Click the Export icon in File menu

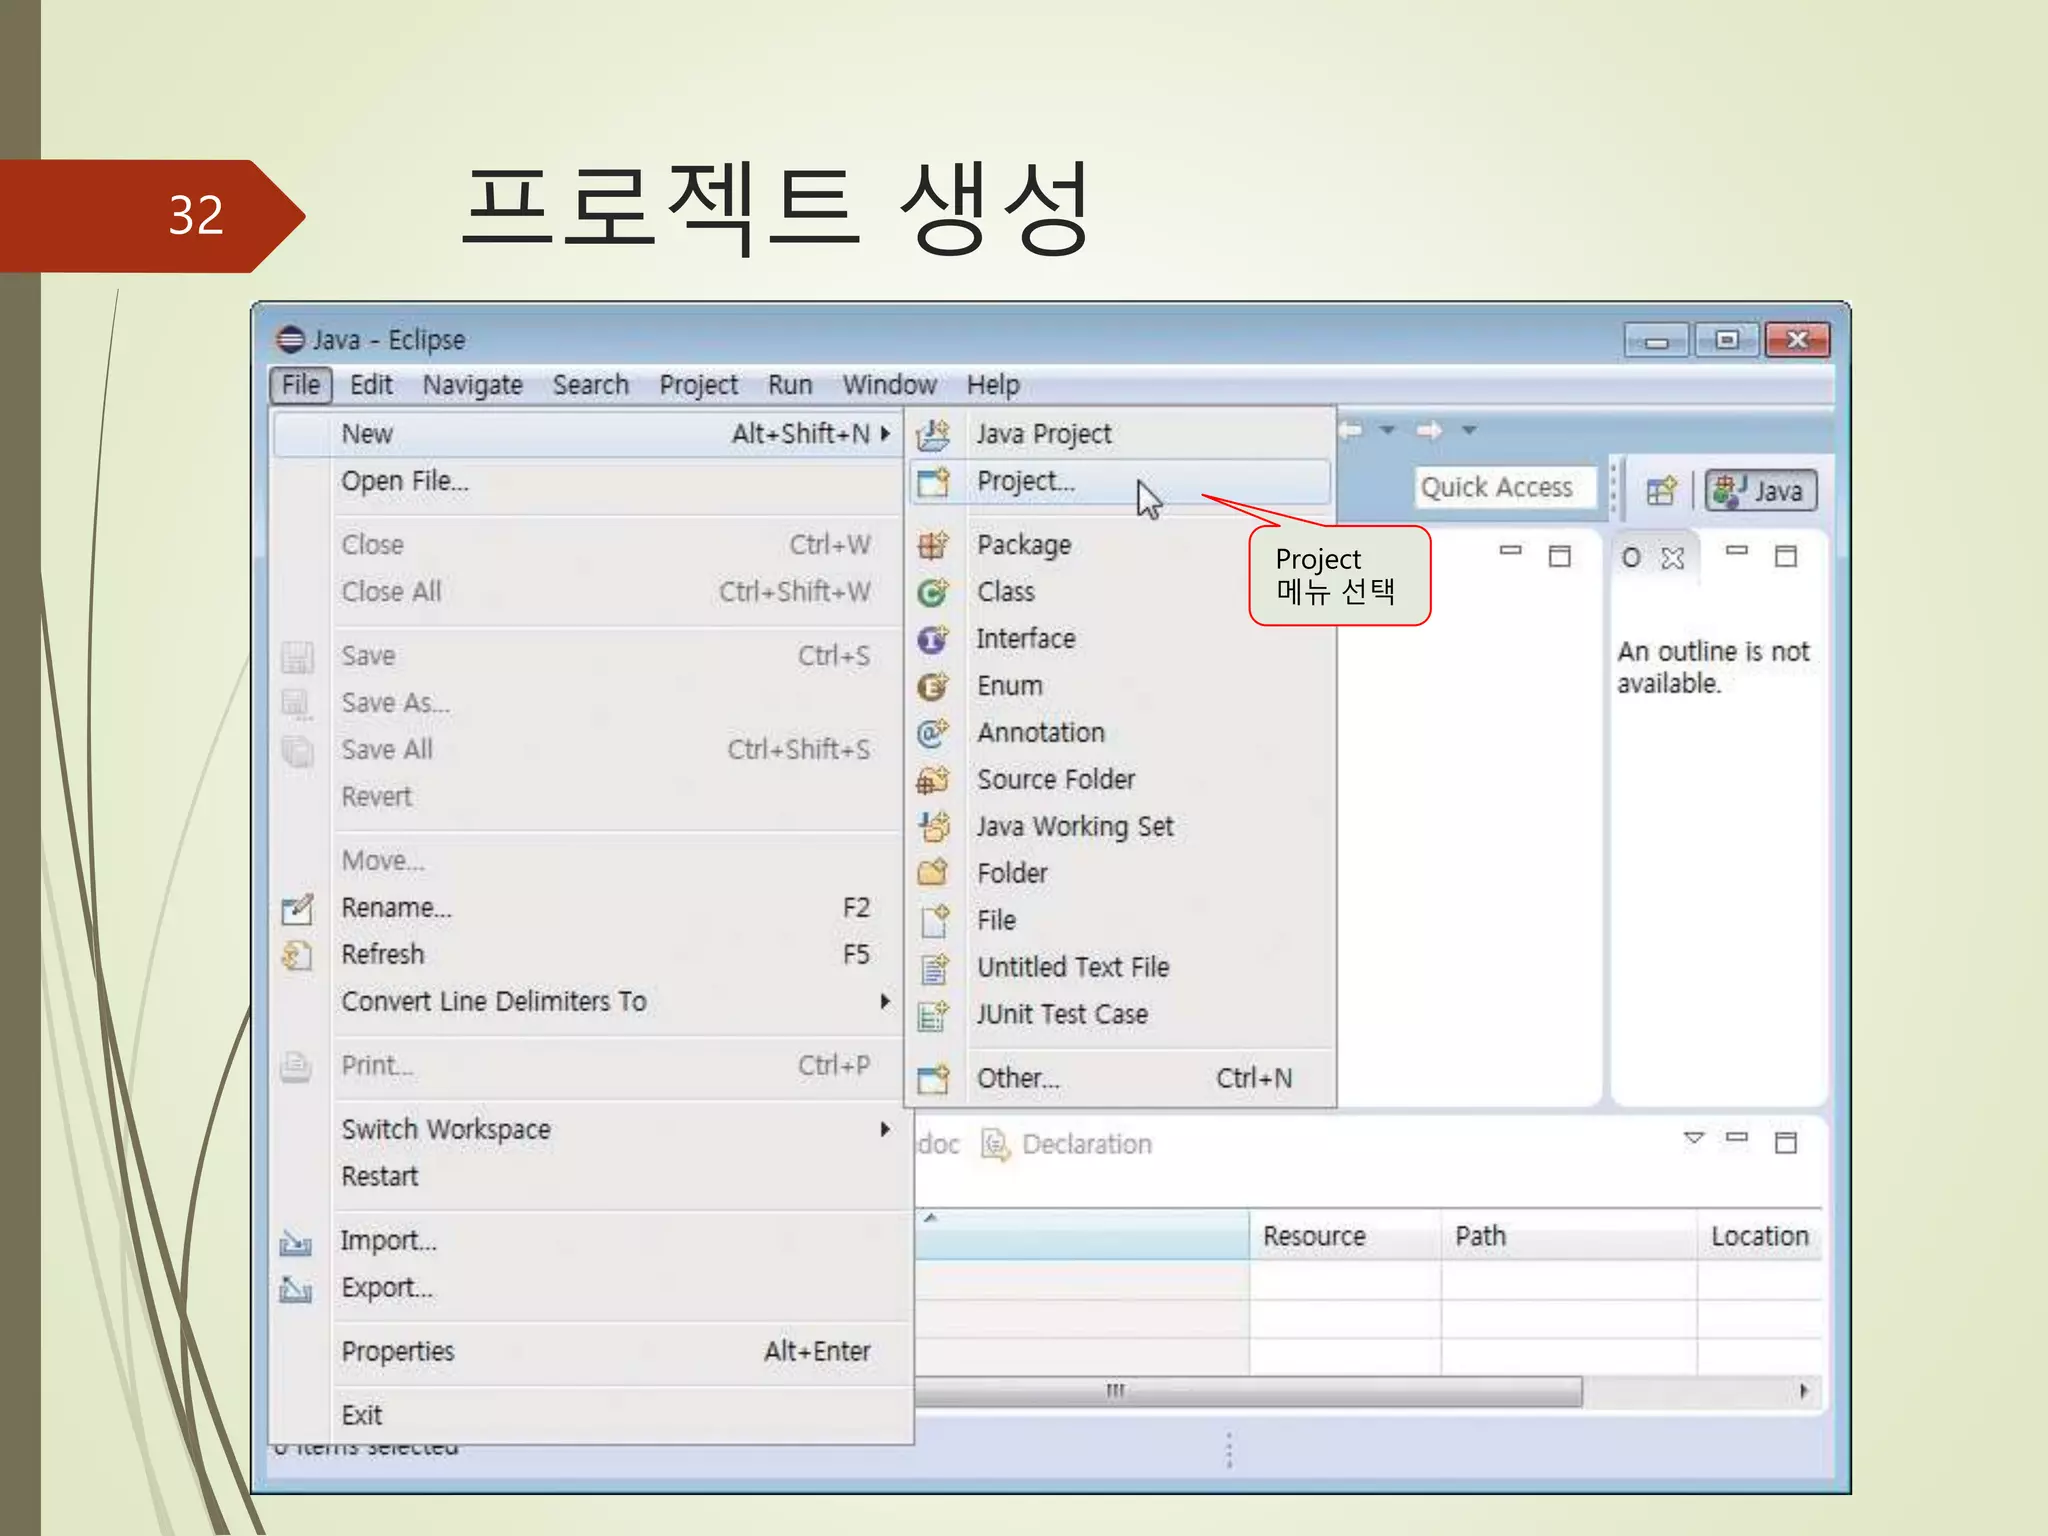pos(296,1289)
